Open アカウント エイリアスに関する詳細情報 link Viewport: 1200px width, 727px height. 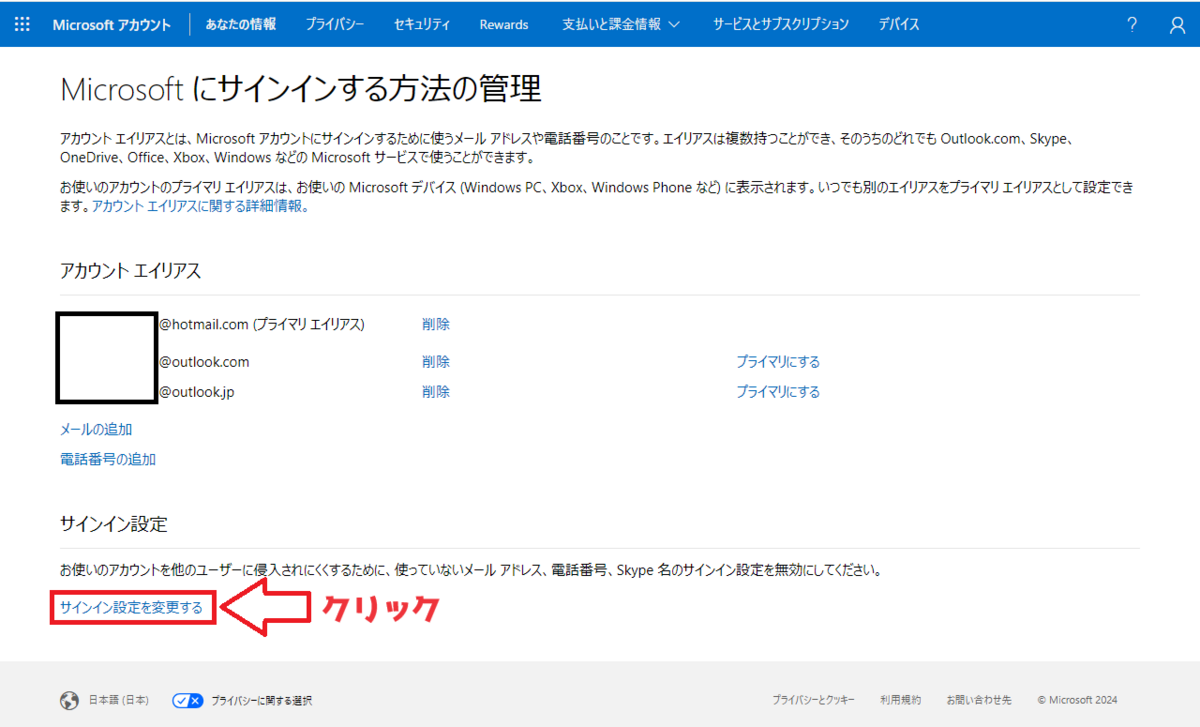click(x=201, y=207)
